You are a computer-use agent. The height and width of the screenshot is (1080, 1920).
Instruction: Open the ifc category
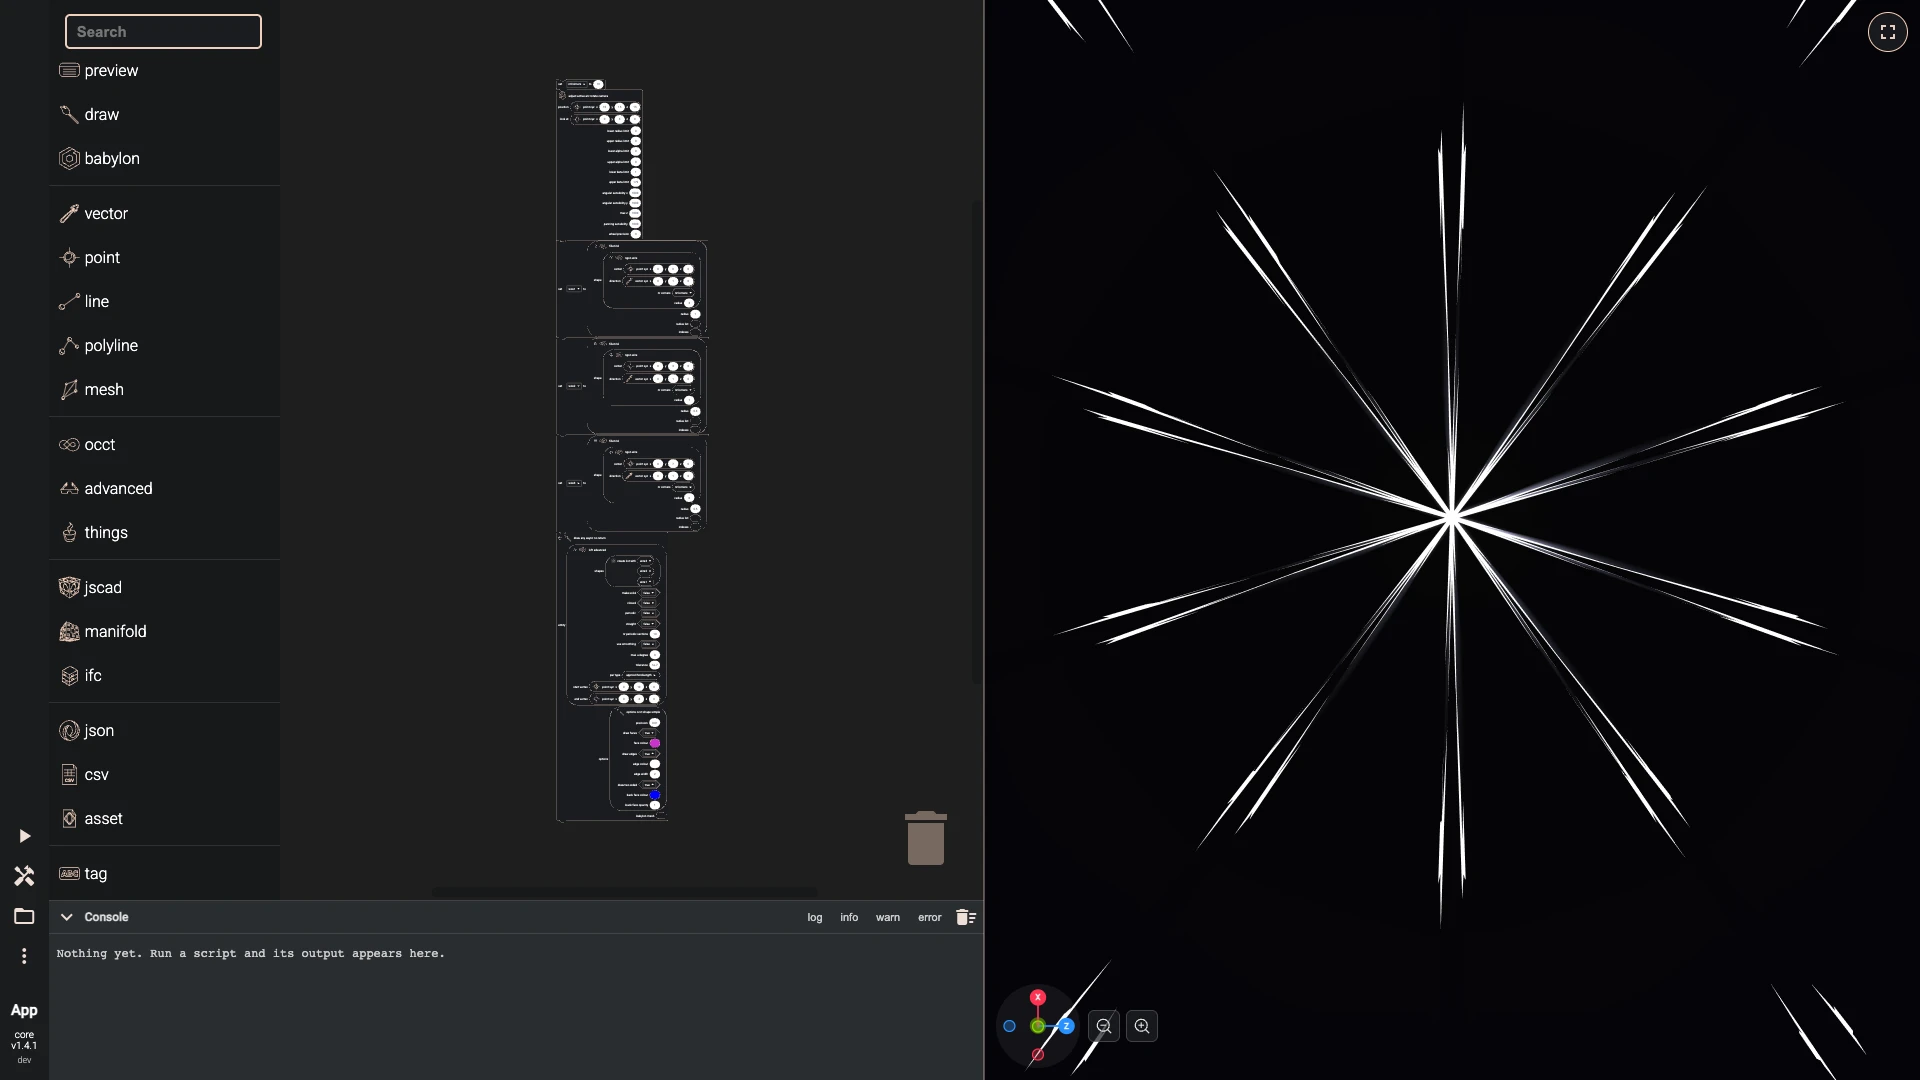(164, 675)
